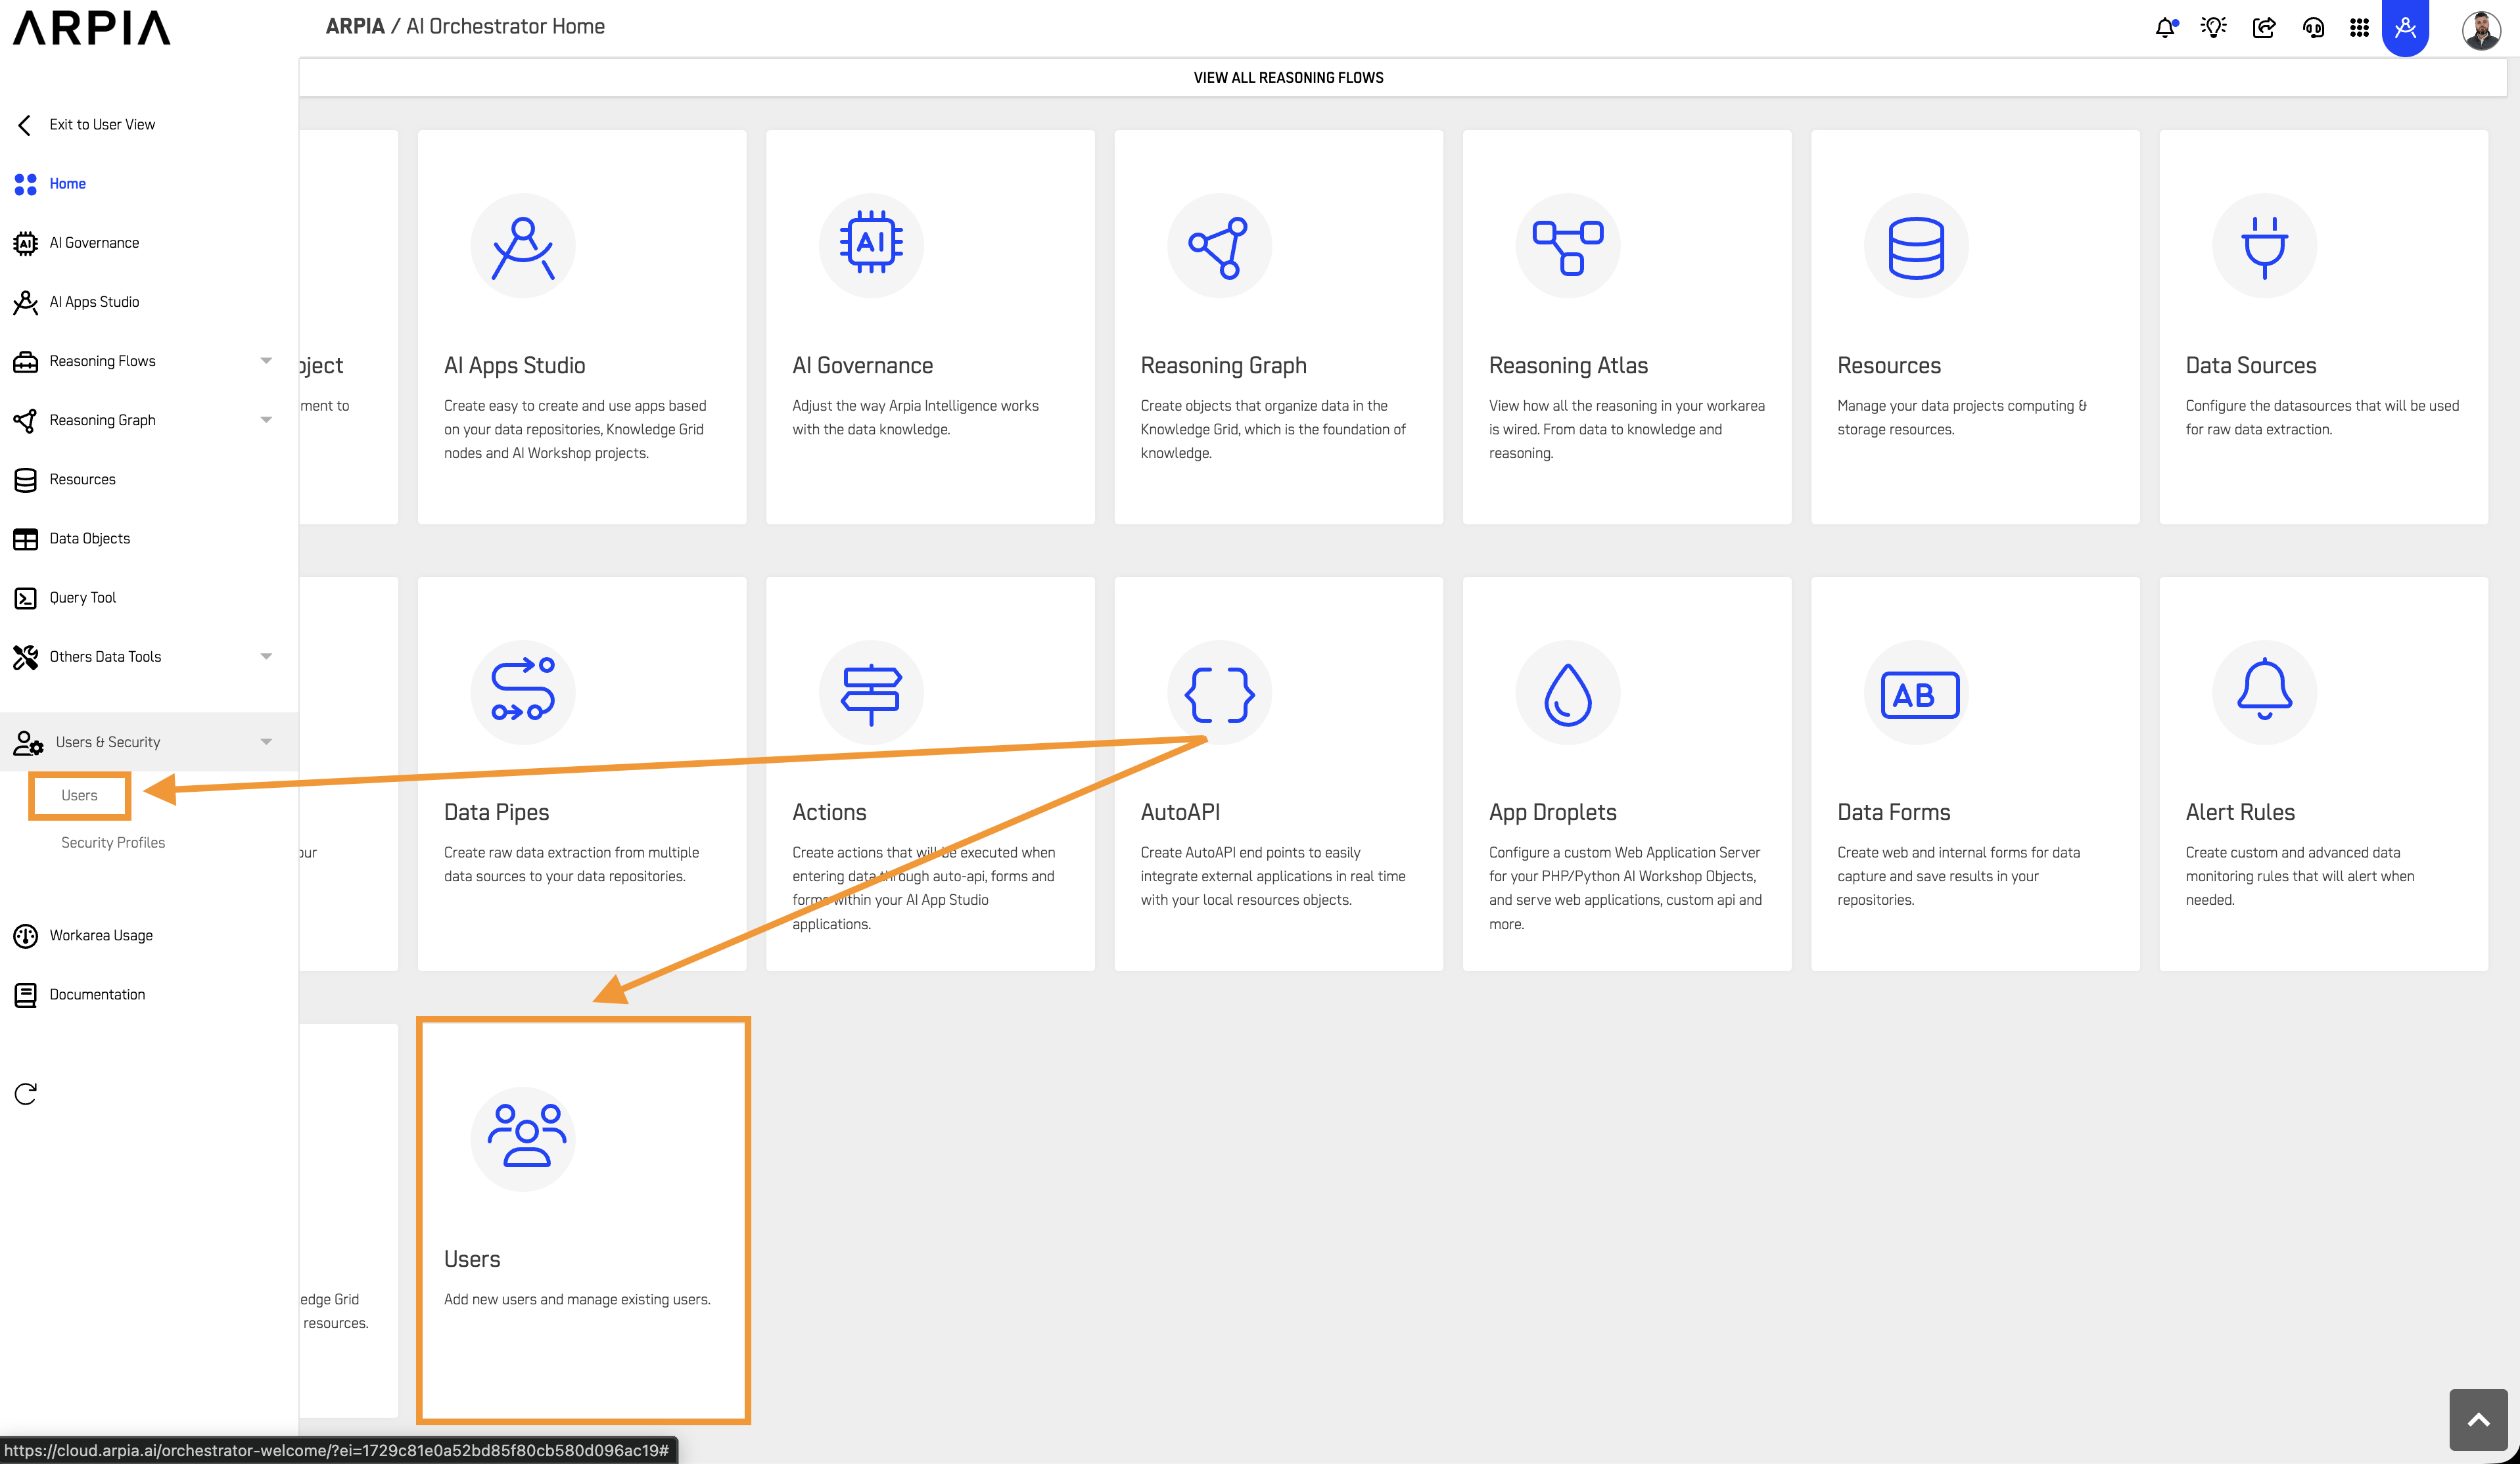Click the blue AI Apps Studio header icon
Image resolution: width=2520 pixels, height=1464 pixels.
point(2406,27)
